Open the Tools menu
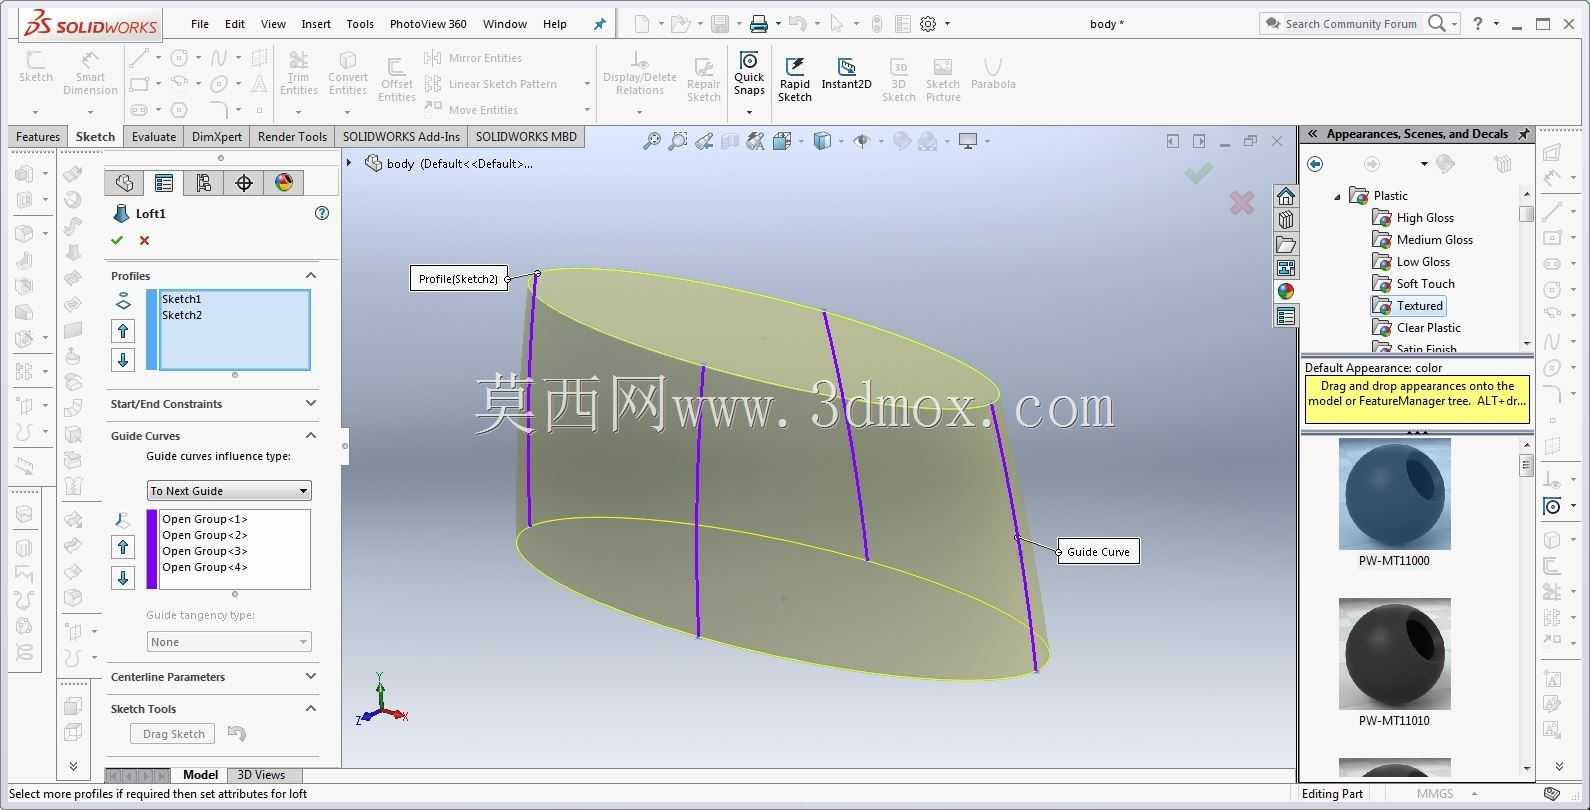This screenshot has width=1590, height=810. click(x=360, y=24)
